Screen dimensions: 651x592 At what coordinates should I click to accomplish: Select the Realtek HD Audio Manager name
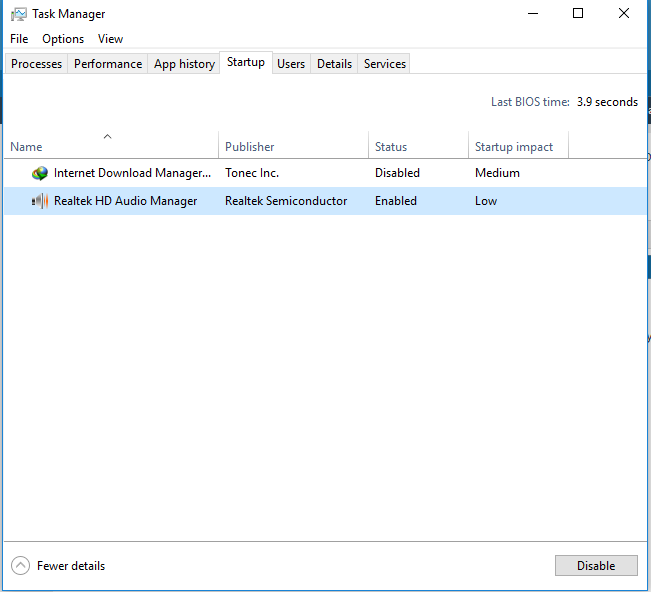125,201
